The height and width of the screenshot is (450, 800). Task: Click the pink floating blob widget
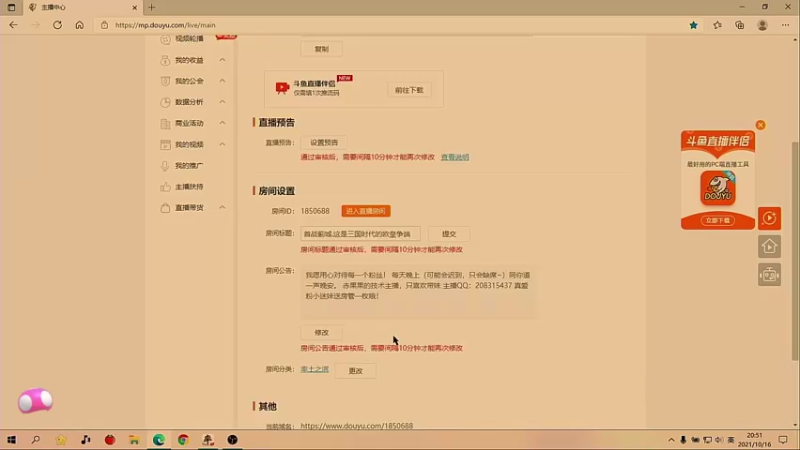(35, 401)
